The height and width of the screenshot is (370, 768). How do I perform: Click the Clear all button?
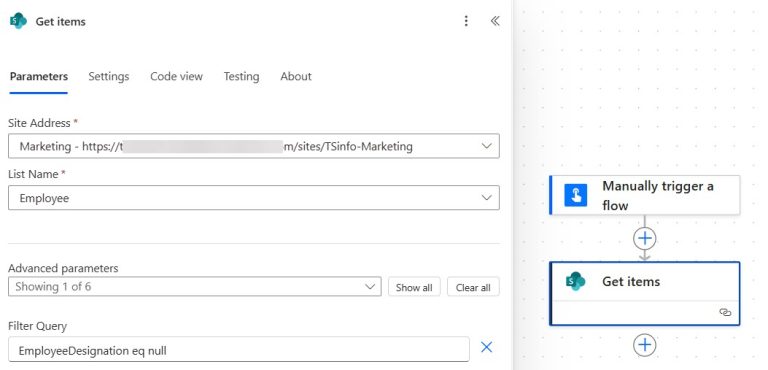coord(473,287)
